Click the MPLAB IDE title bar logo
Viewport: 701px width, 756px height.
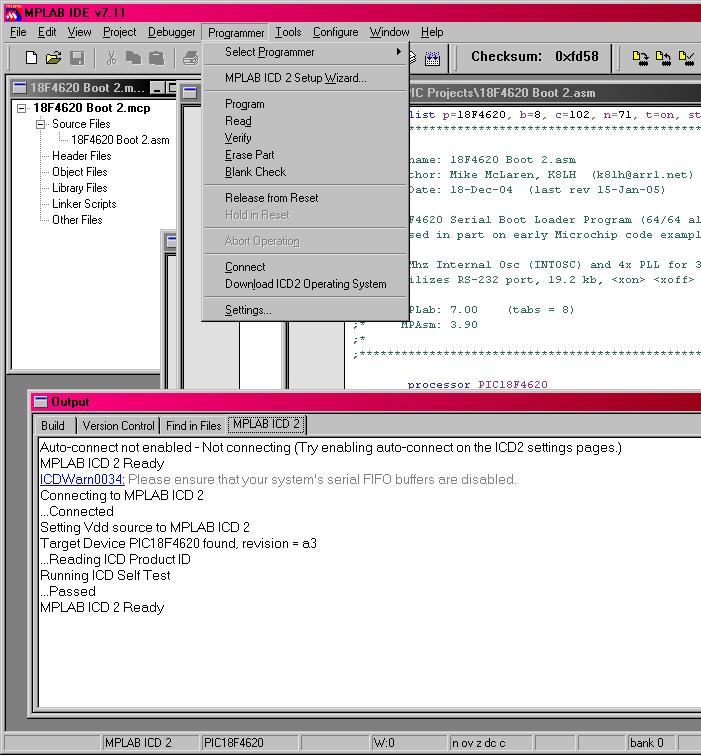13,13
